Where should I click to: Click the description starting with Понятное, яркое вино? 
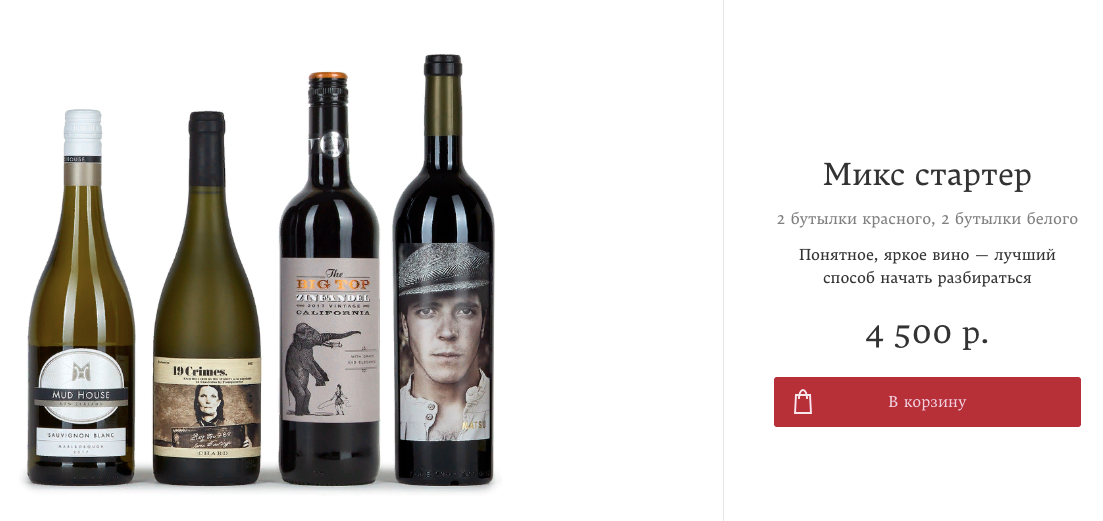click(x=927, y=266)
